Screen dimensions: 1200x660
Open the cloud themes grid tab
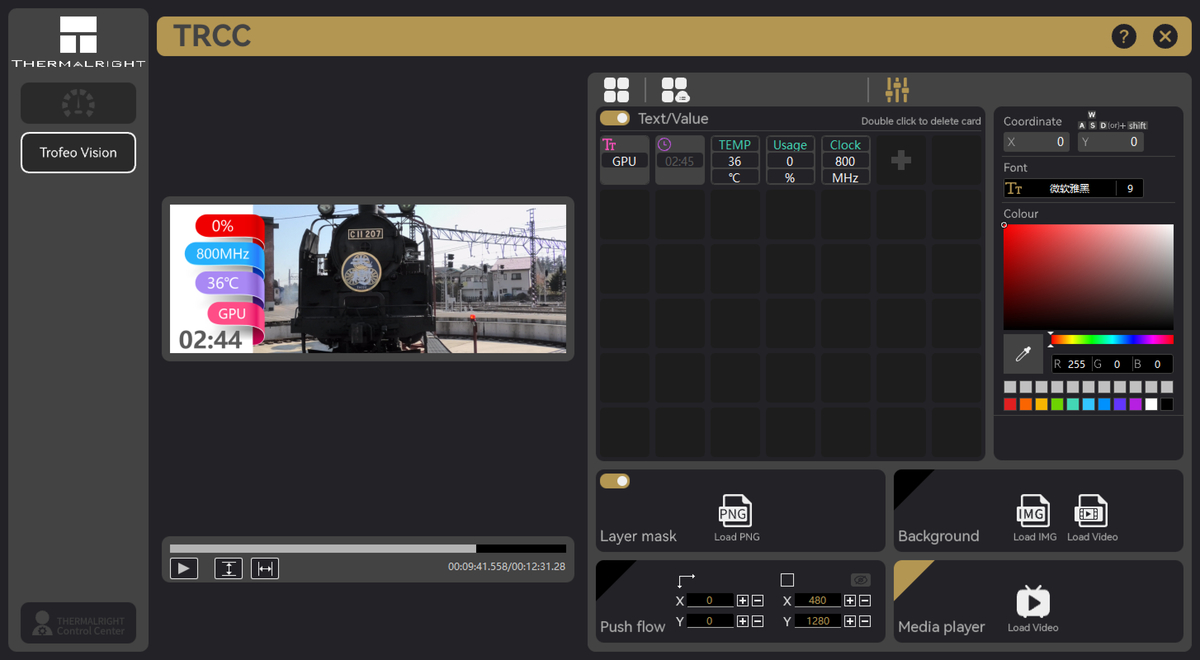pos(675,90)
